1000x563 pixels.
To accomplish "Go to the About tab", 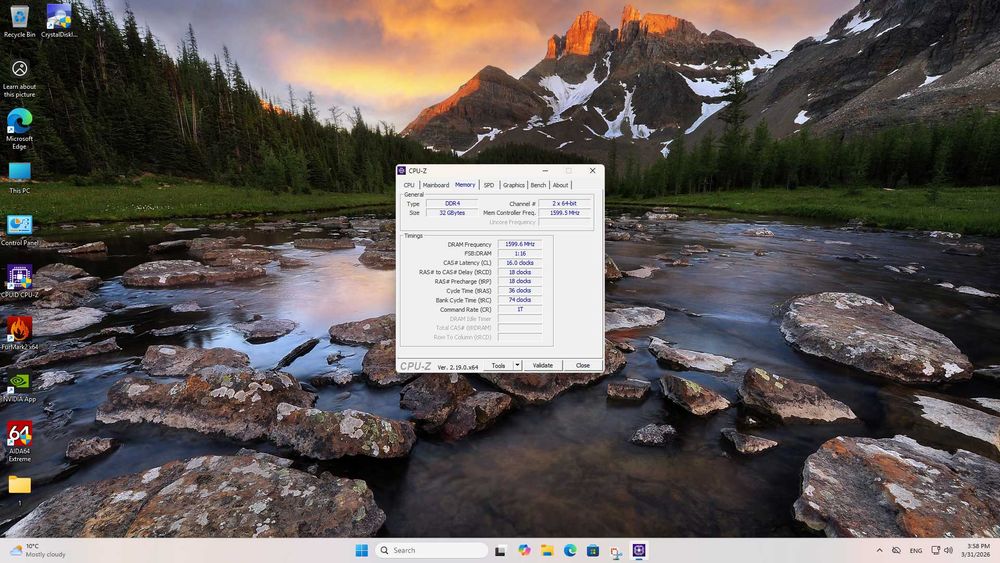I will click(x=560, y=185).
